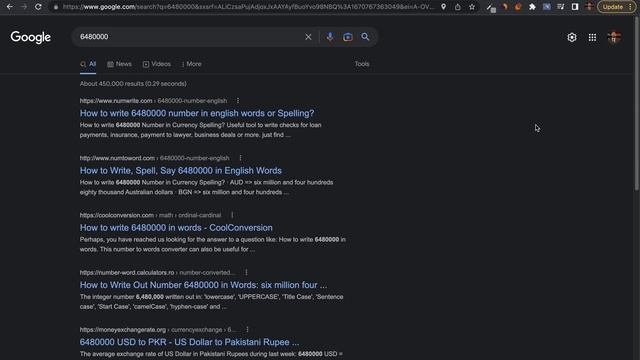Open the browser side panel icon
The height and width of the screenshot is (360, 640).
coord(575,7)
